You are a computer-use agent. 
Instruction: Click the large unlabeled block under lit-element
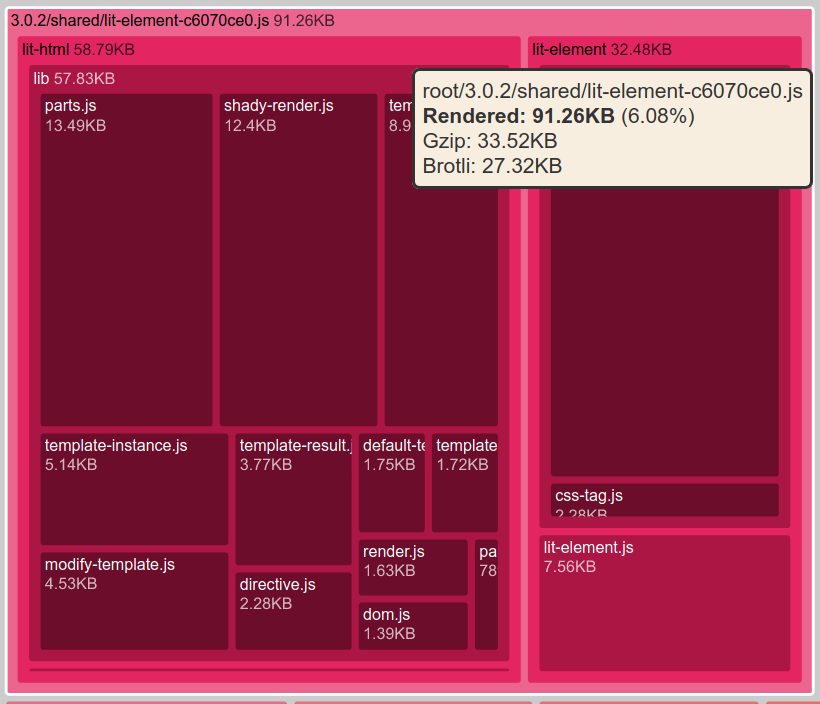pyautogui.click(x=665, y=332)
